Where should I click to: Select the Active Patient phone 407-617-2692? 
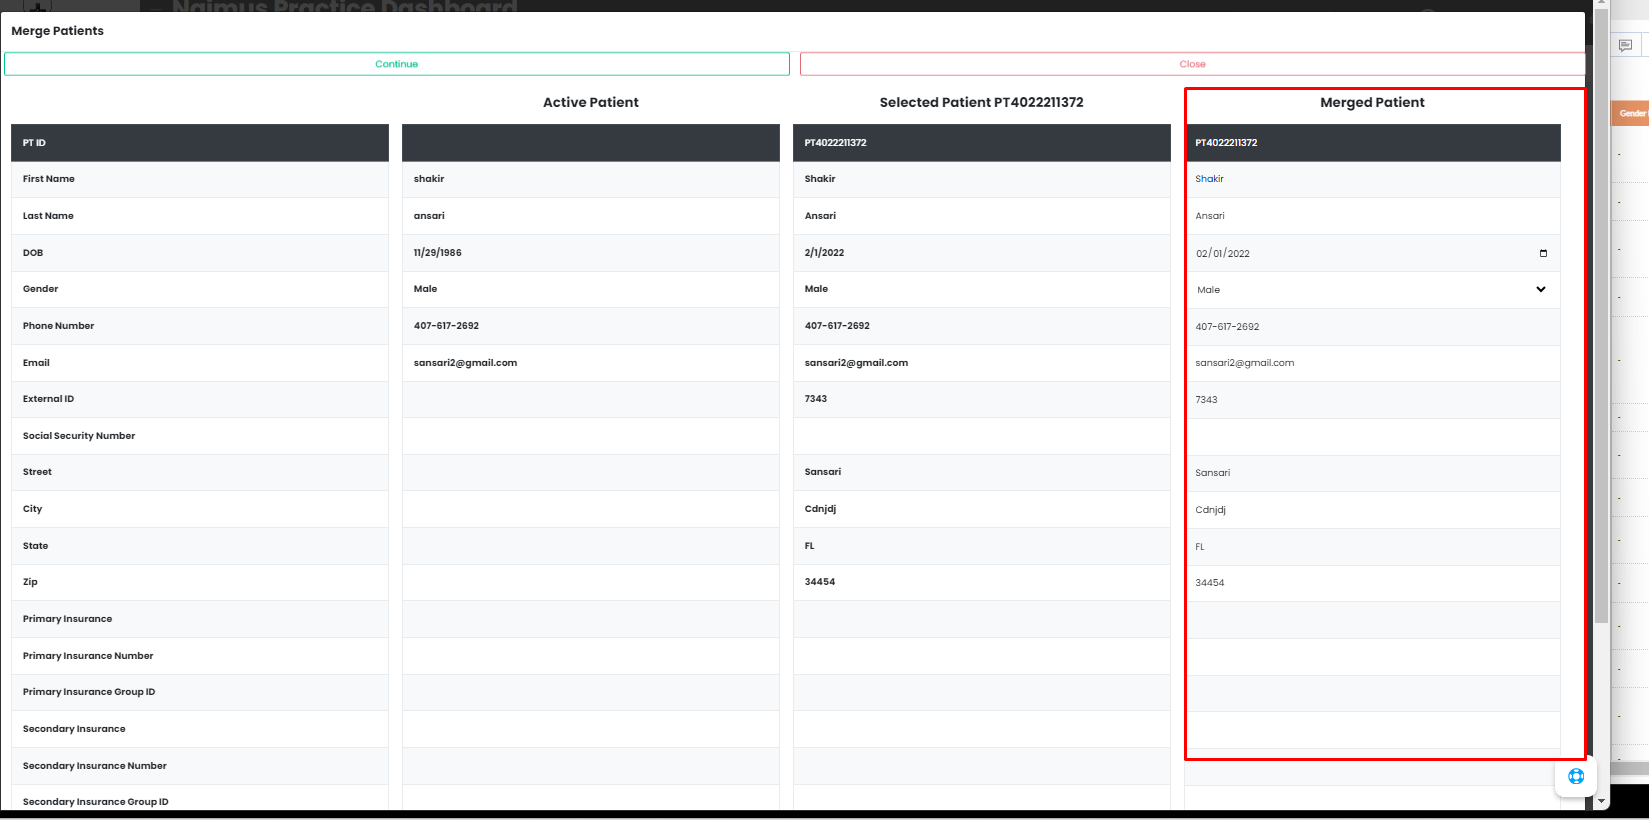point(446,326)
